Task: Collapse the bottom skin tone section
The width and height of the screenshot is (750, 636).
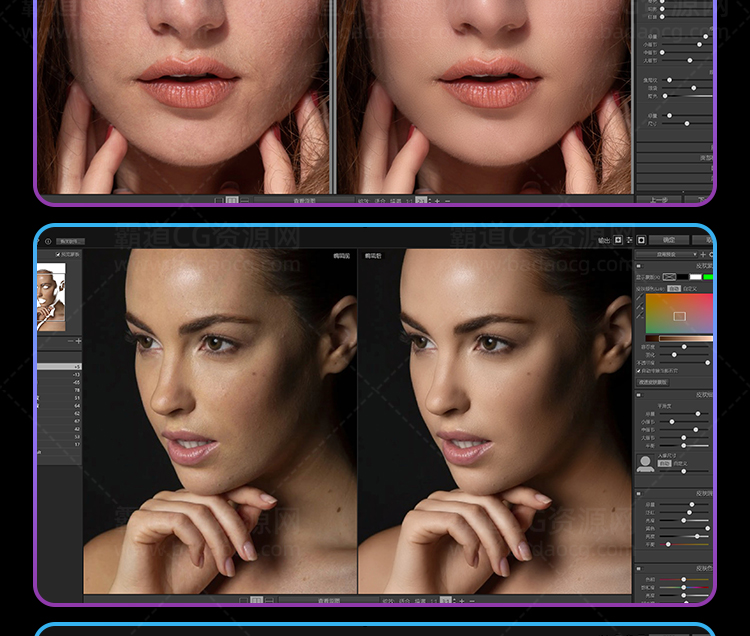Action: (639, 569)
